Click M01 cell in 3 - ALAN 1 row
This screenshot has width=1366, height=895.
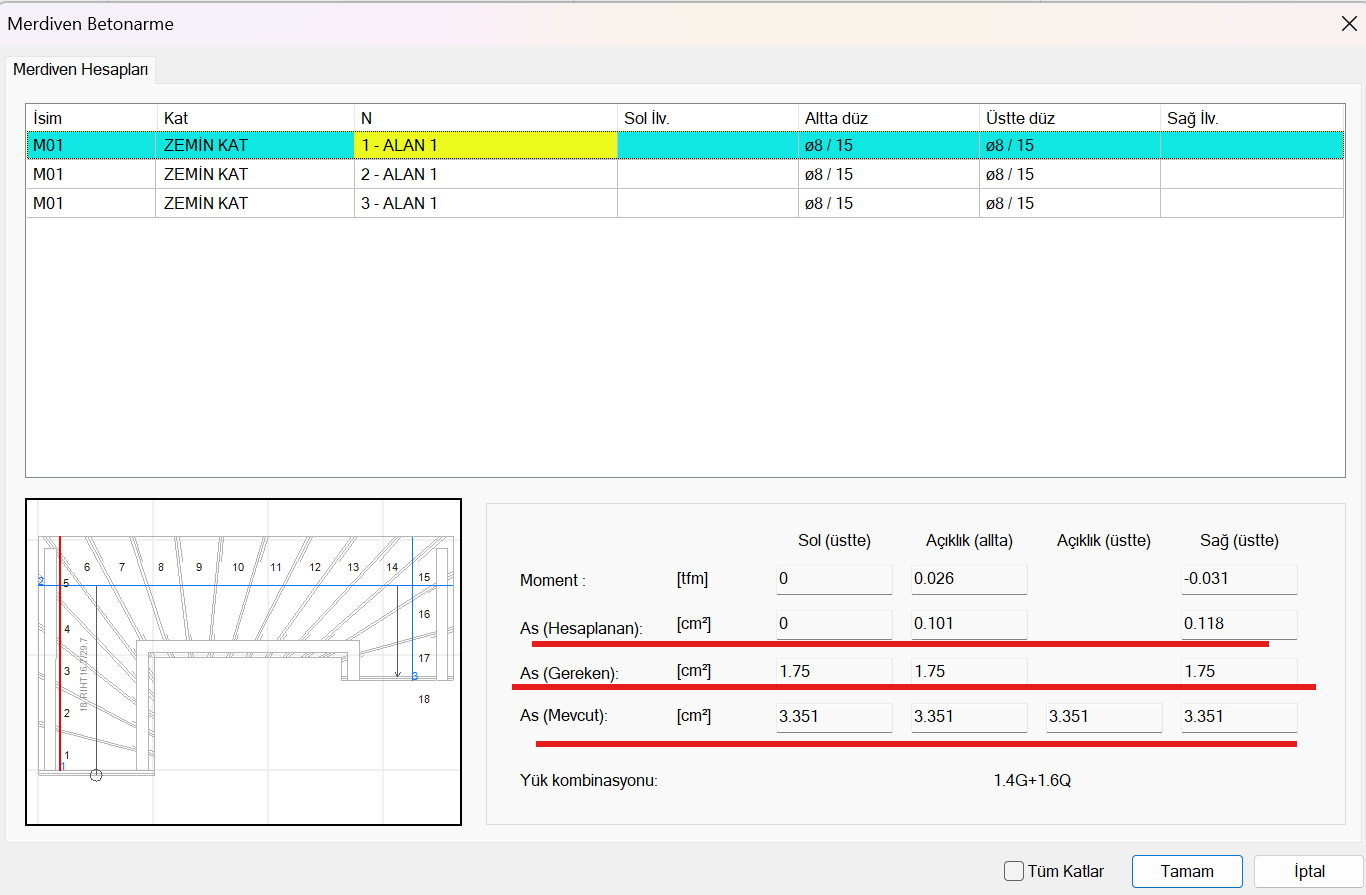click(91, 203)
